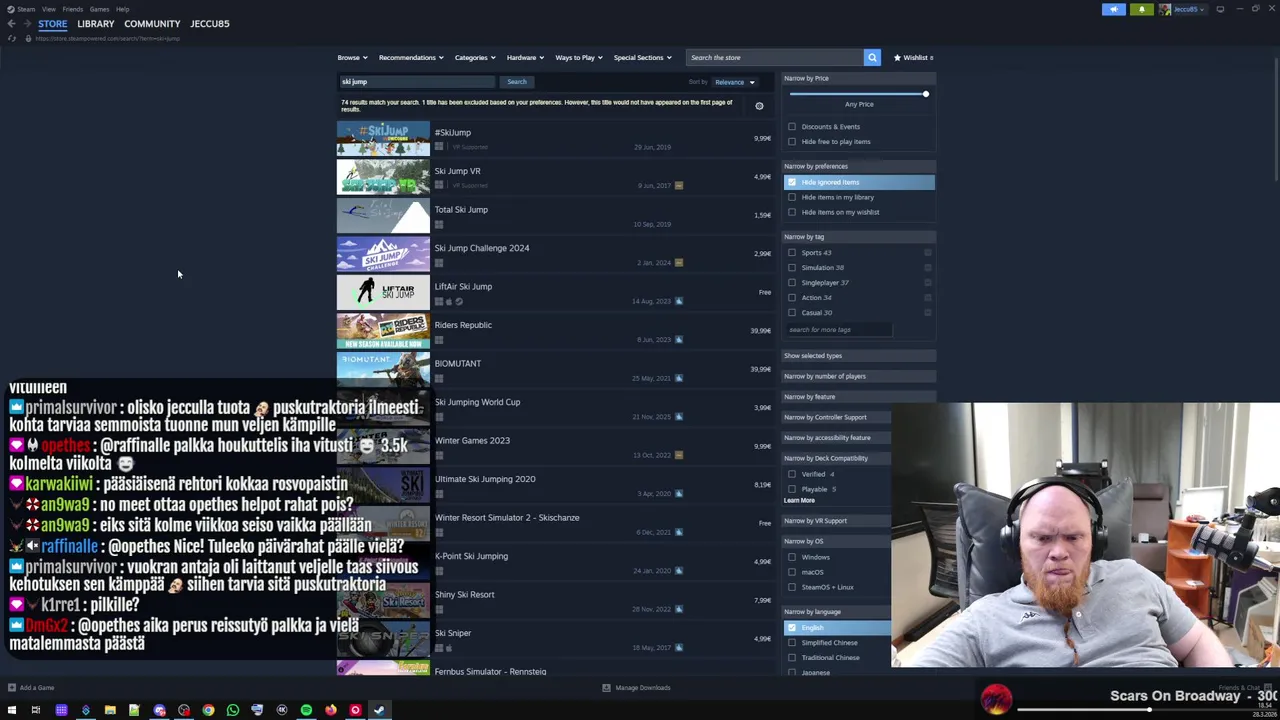The height and width of the screenshot is (720, 1280).
Task: Expand the Special Sections menu
Action: tap(642, 57)
